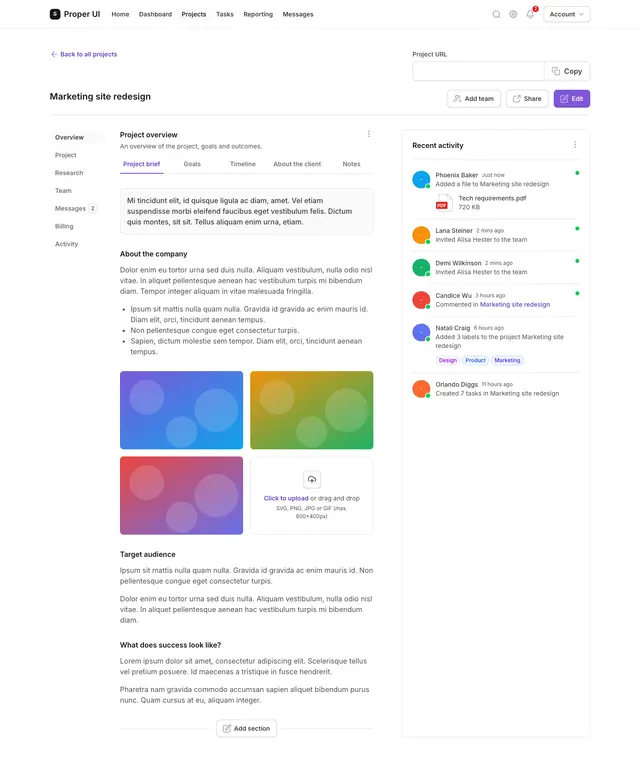
Task: Open Recent activity three-dot menu
Action: pos(575,144)
